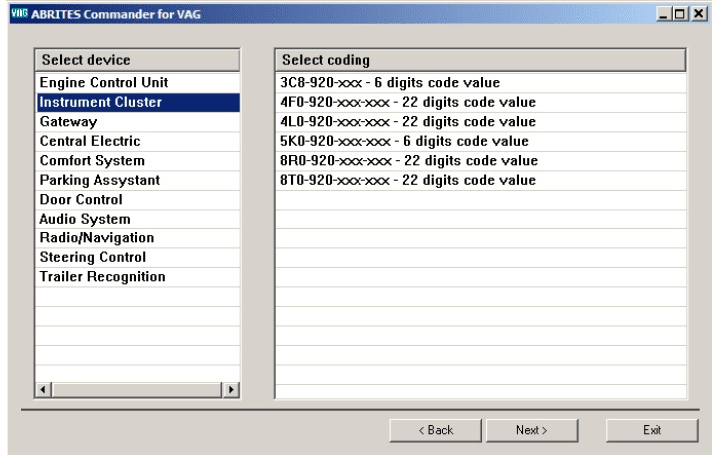Select Engine Control Unit device
The width and height of the screenshot is (719, 455).
click(x=103, y=82)
